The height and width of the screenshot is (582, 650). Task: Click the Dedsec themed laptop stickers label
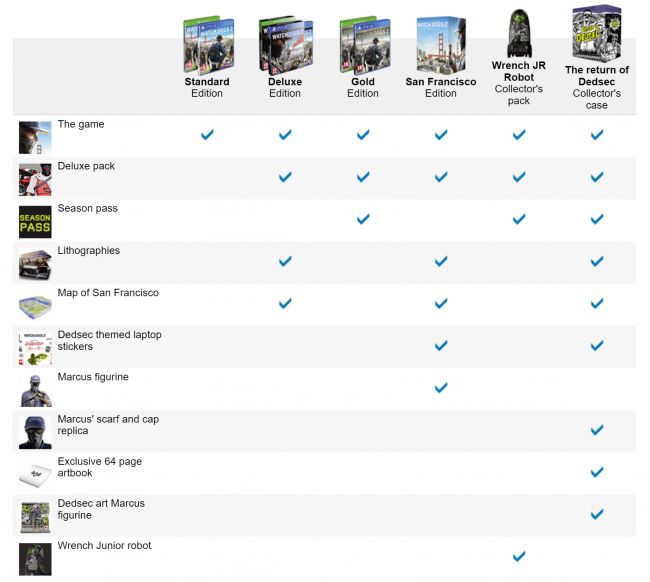coord(109,340)
